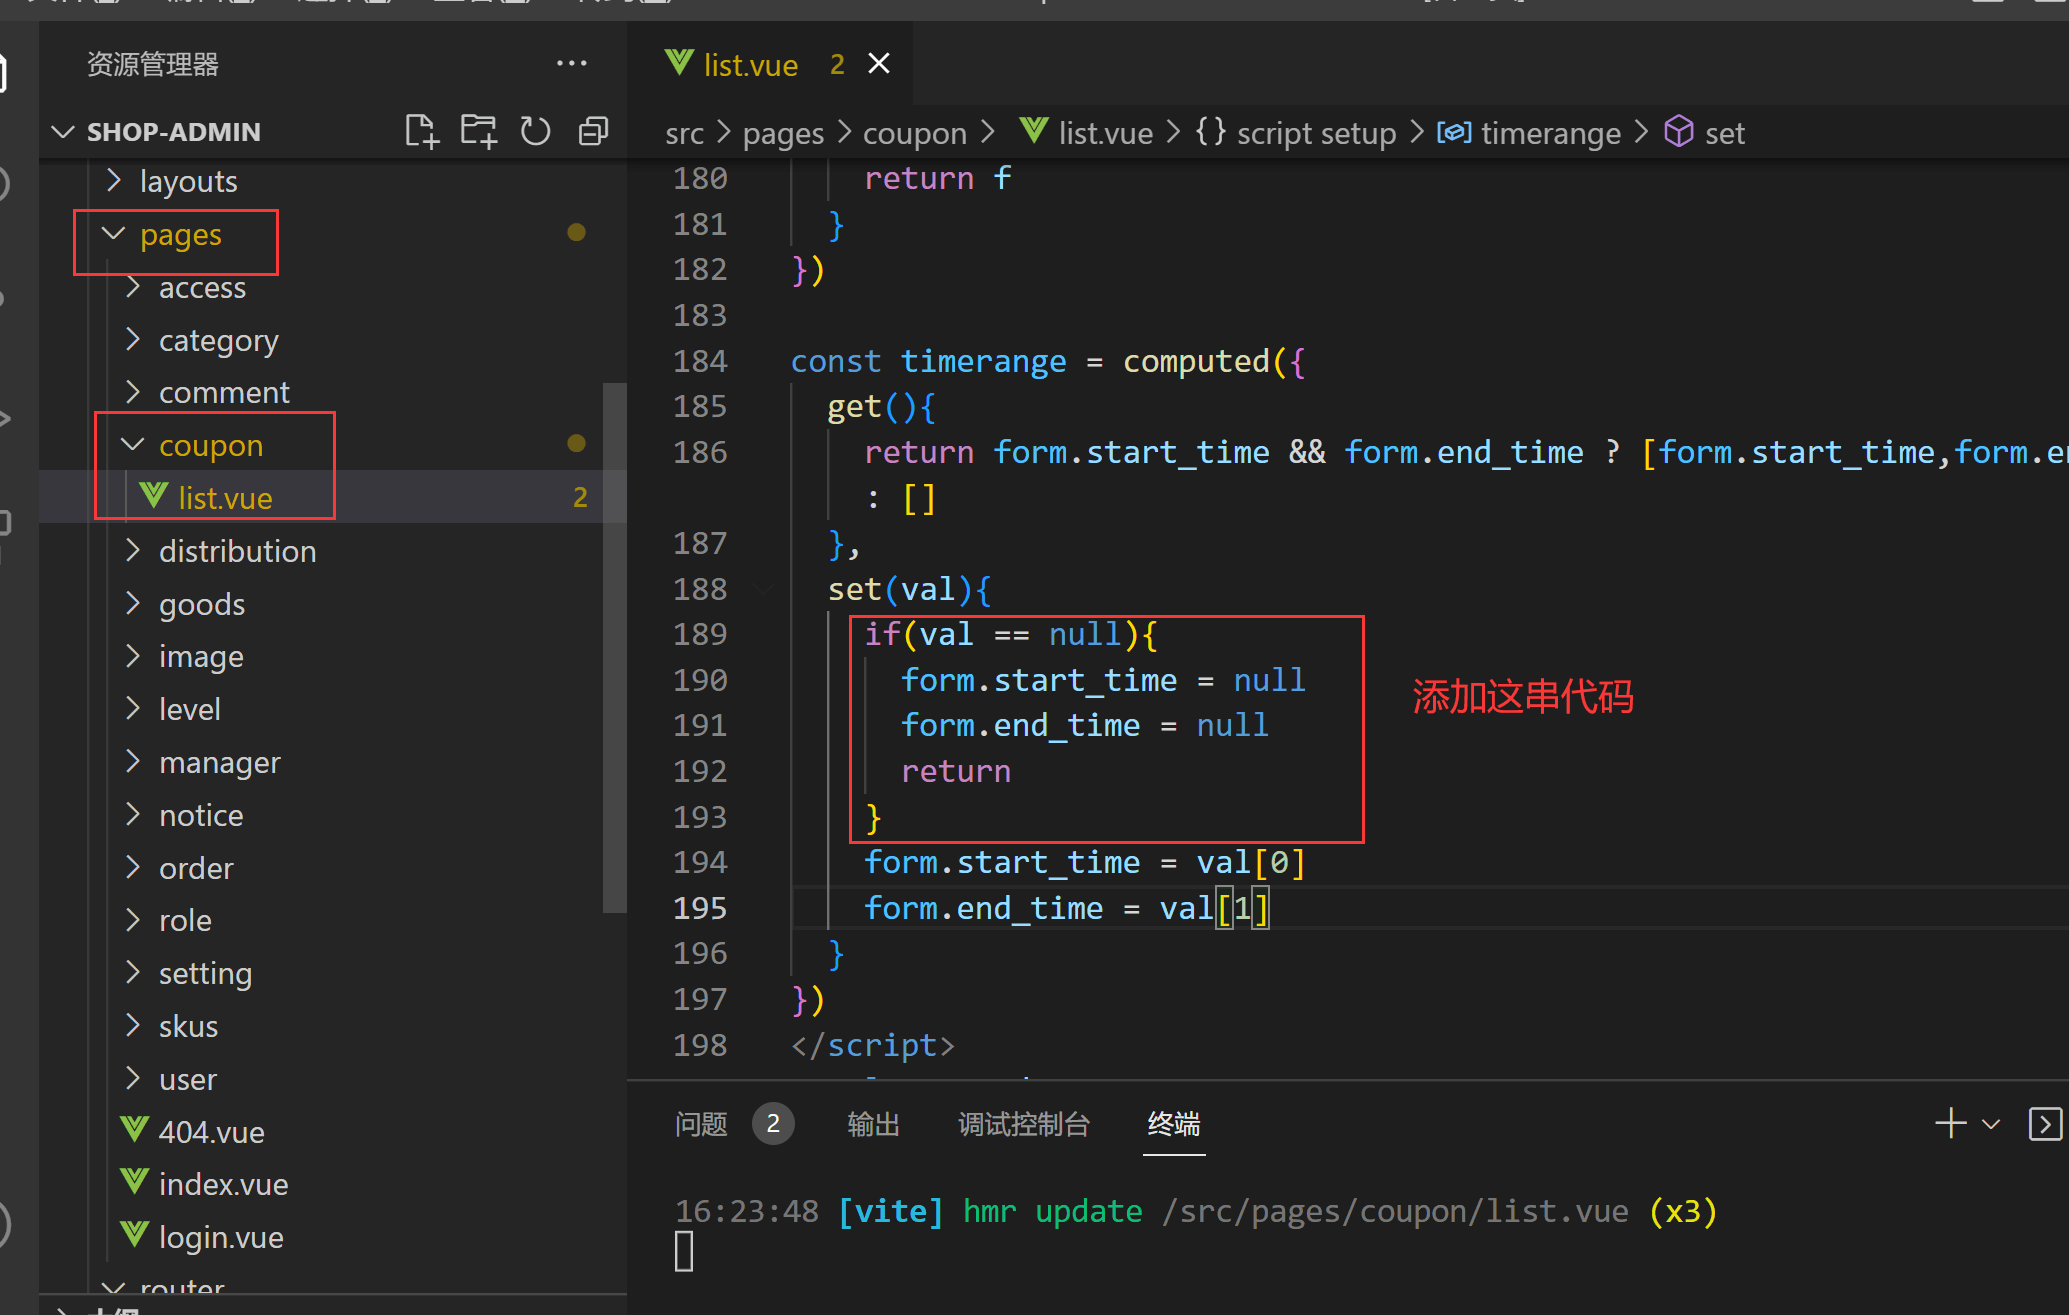Expand the order folder
The image size is (2069, 1315).
[133, 867]
